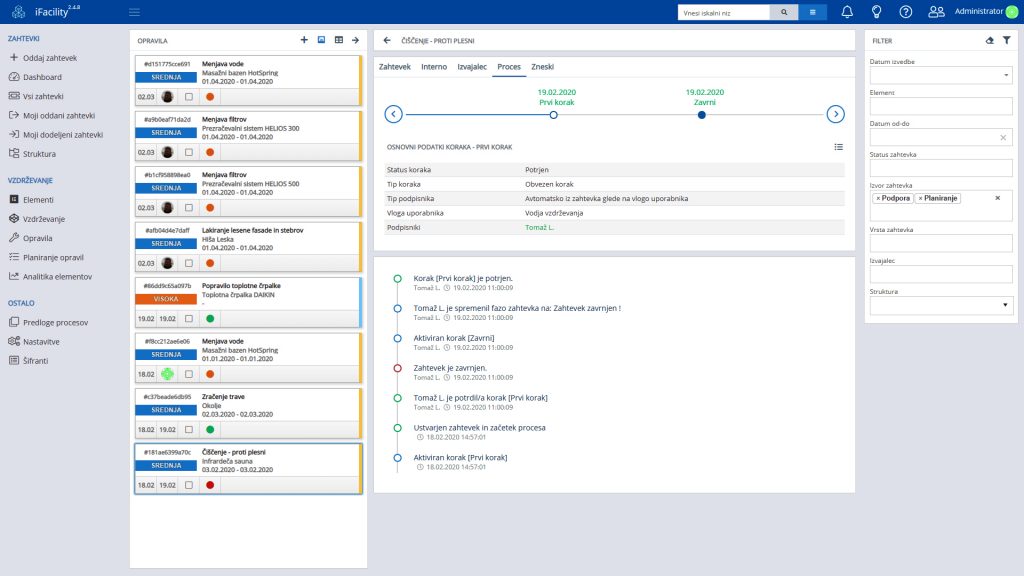
Task: Open Moji oddani zahtevki
Action: [59, 116]
